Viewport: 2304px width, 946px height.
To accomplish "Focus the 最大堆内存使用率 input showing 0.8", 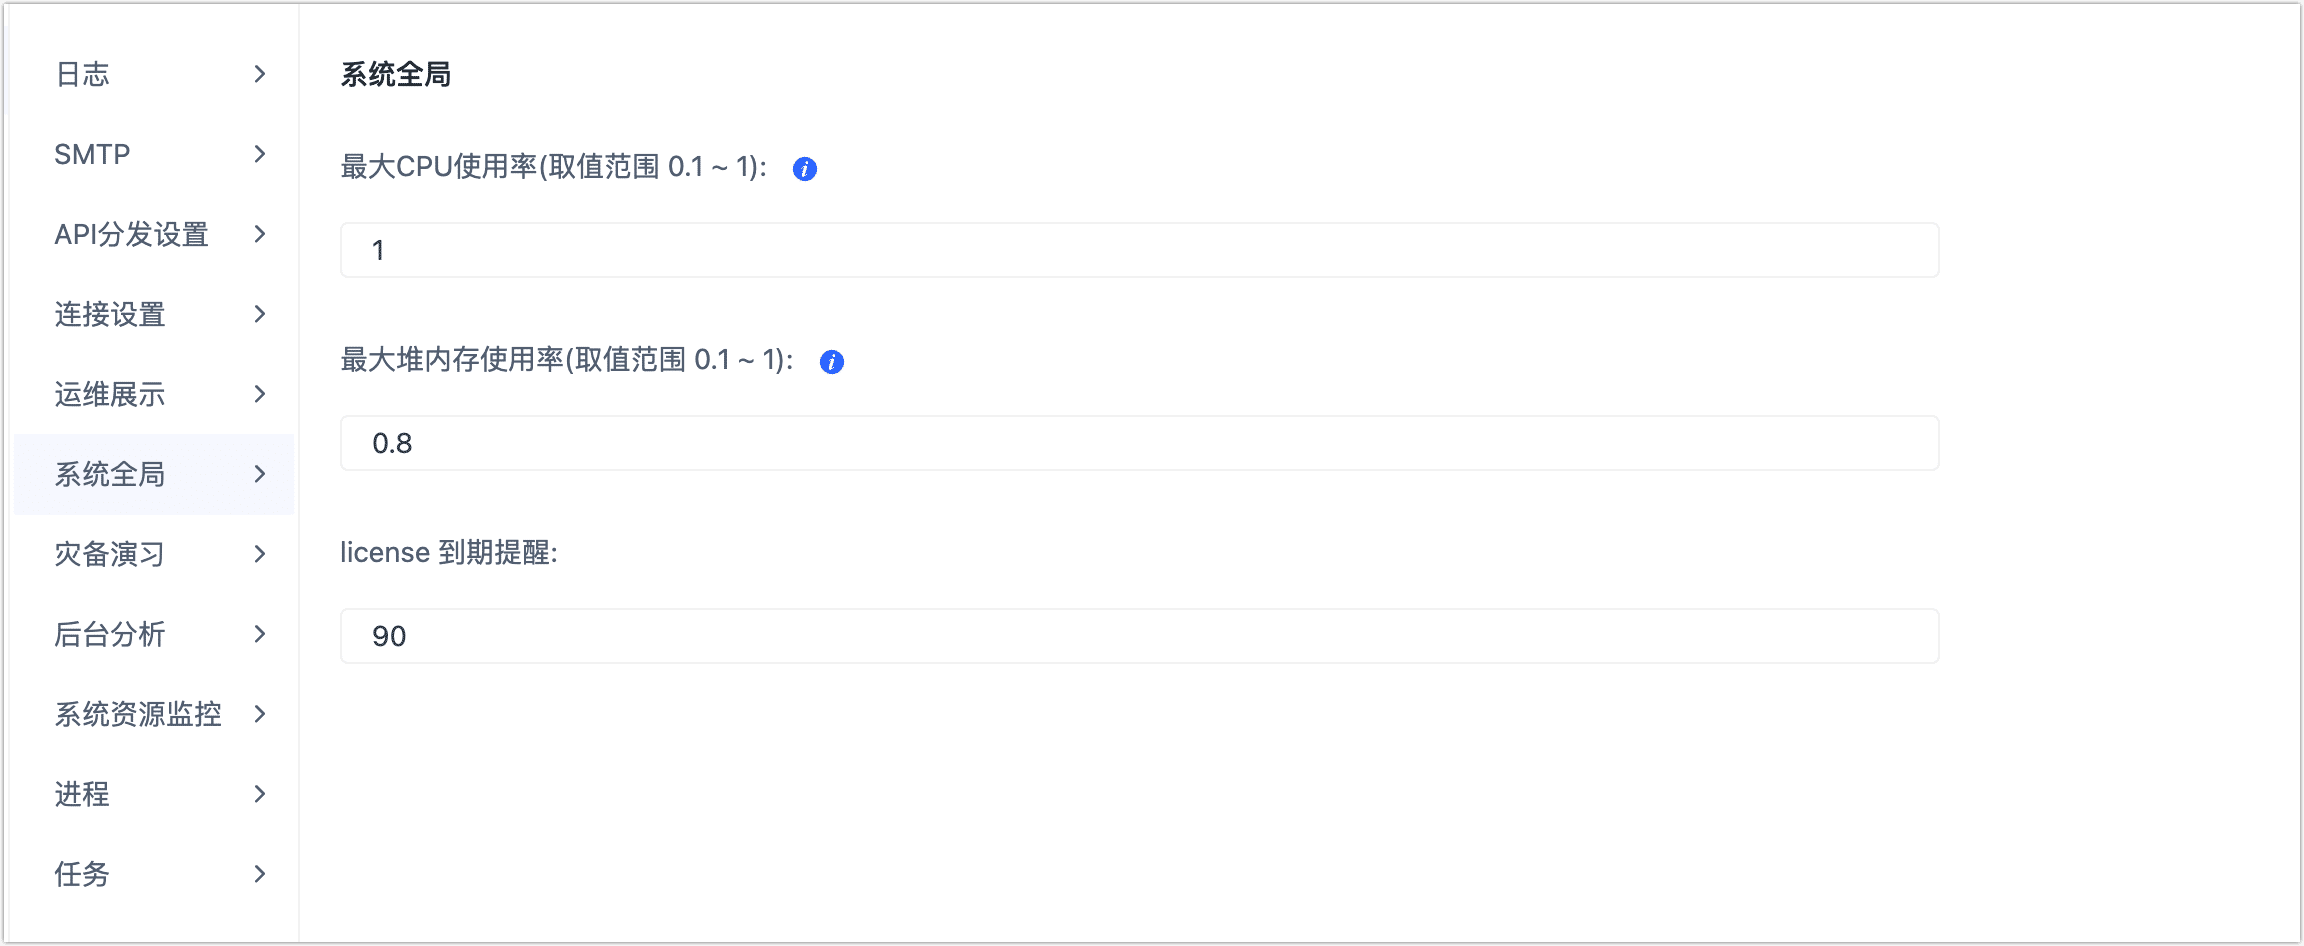I will coord(1139,443).
